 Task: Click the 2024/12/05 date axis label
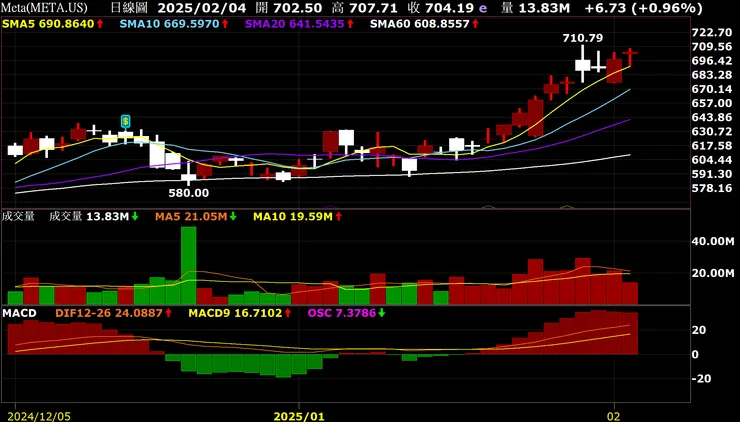point(40,416)
